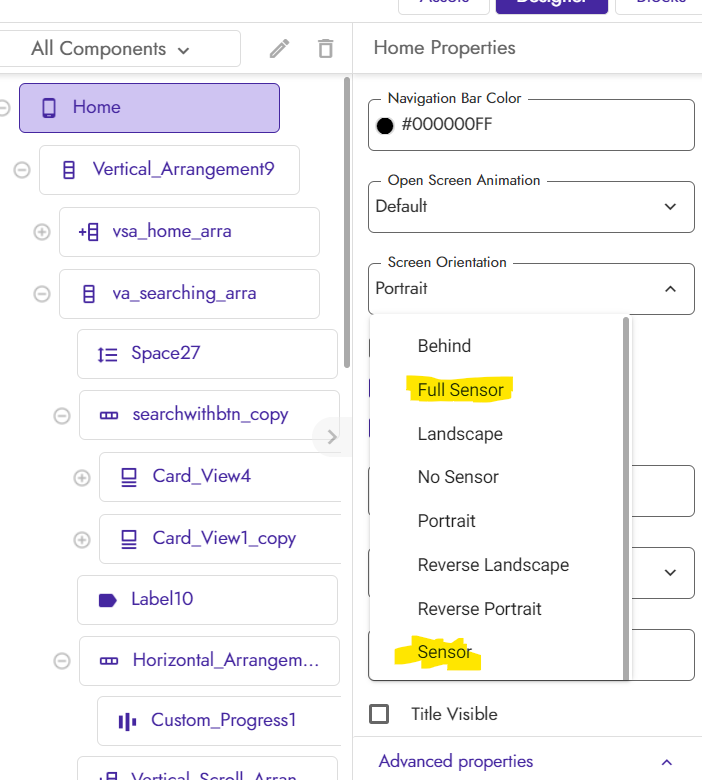Collapse the va_searching_arra tree node
The height and width of the screenshot is (780, 702).
pos(42,294)
